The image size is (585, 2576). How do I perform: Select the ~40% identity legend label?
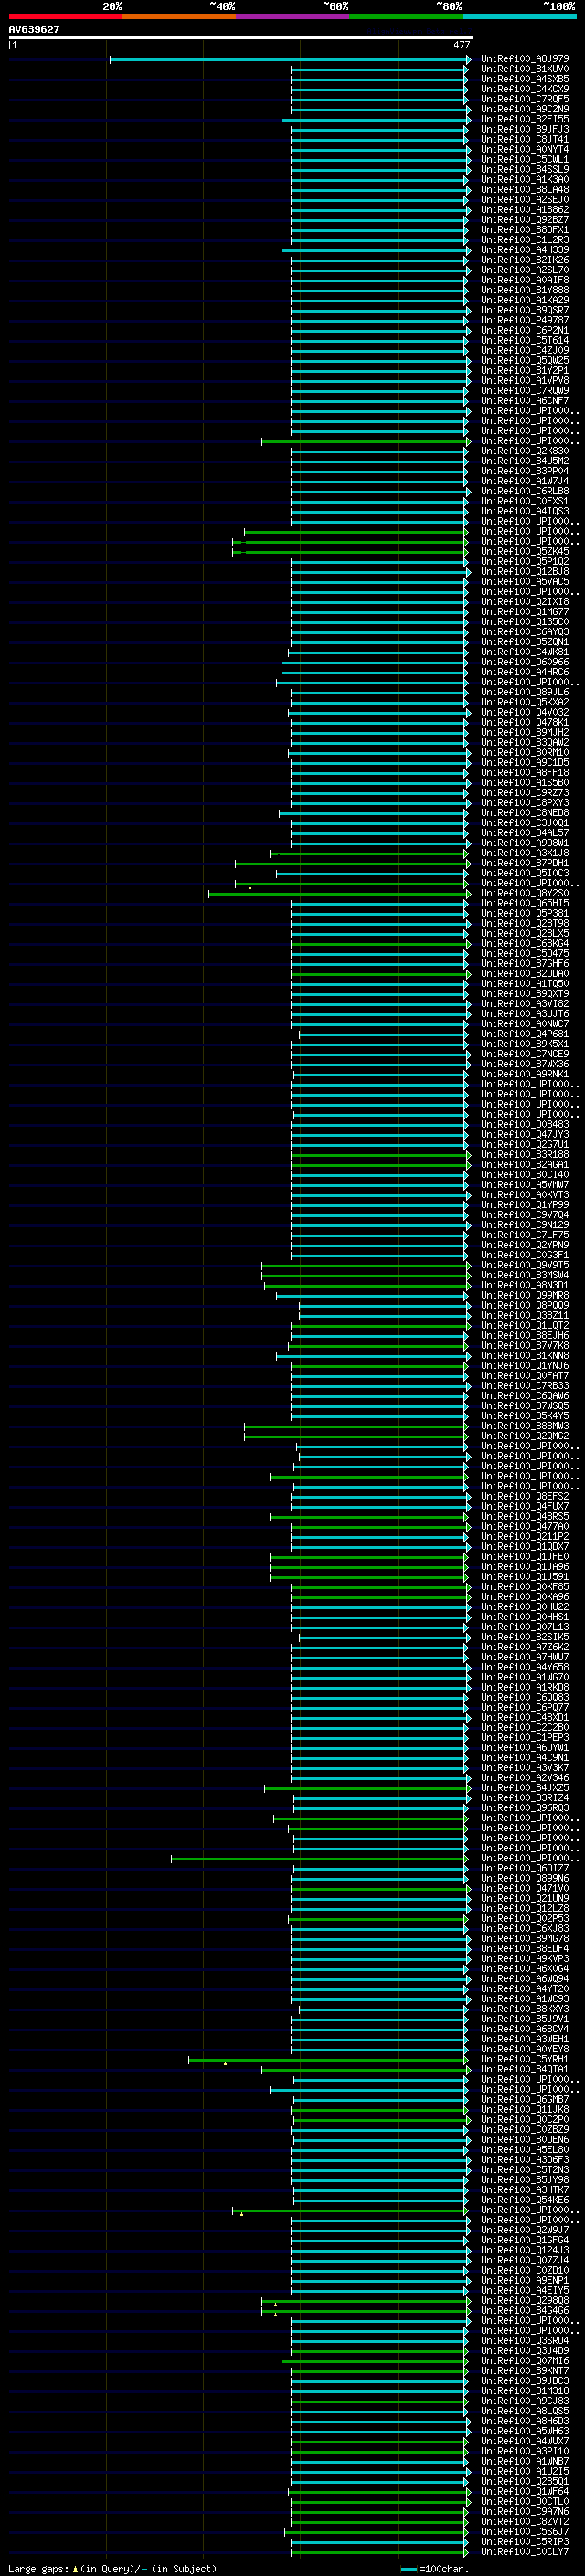pos(222,6)
